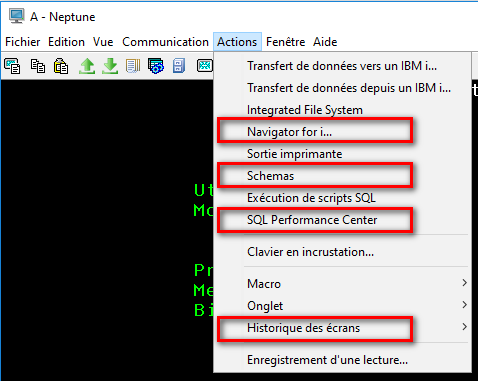Expand the Macro submenu
The height and width of the screenshot is (381, 478).
coord(342,284)
